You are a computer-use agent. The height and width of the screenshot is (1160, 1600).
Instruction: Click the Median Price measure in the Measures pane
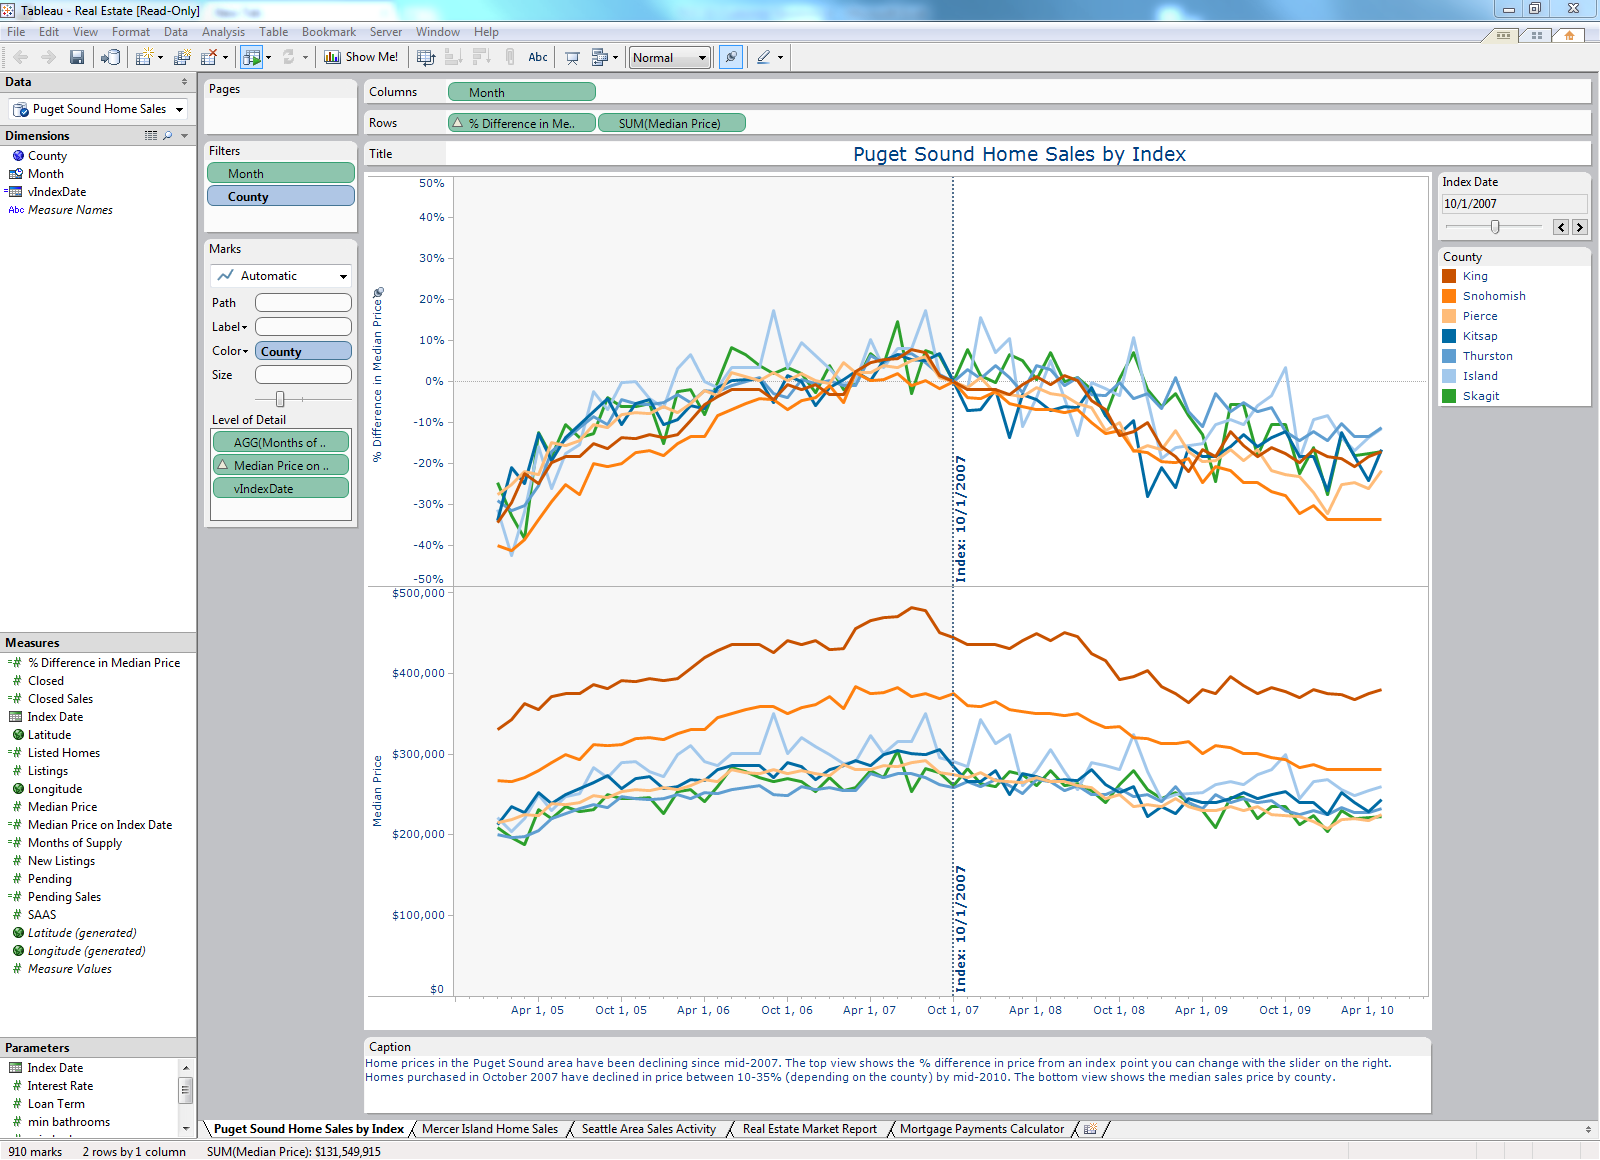point(61,806)
